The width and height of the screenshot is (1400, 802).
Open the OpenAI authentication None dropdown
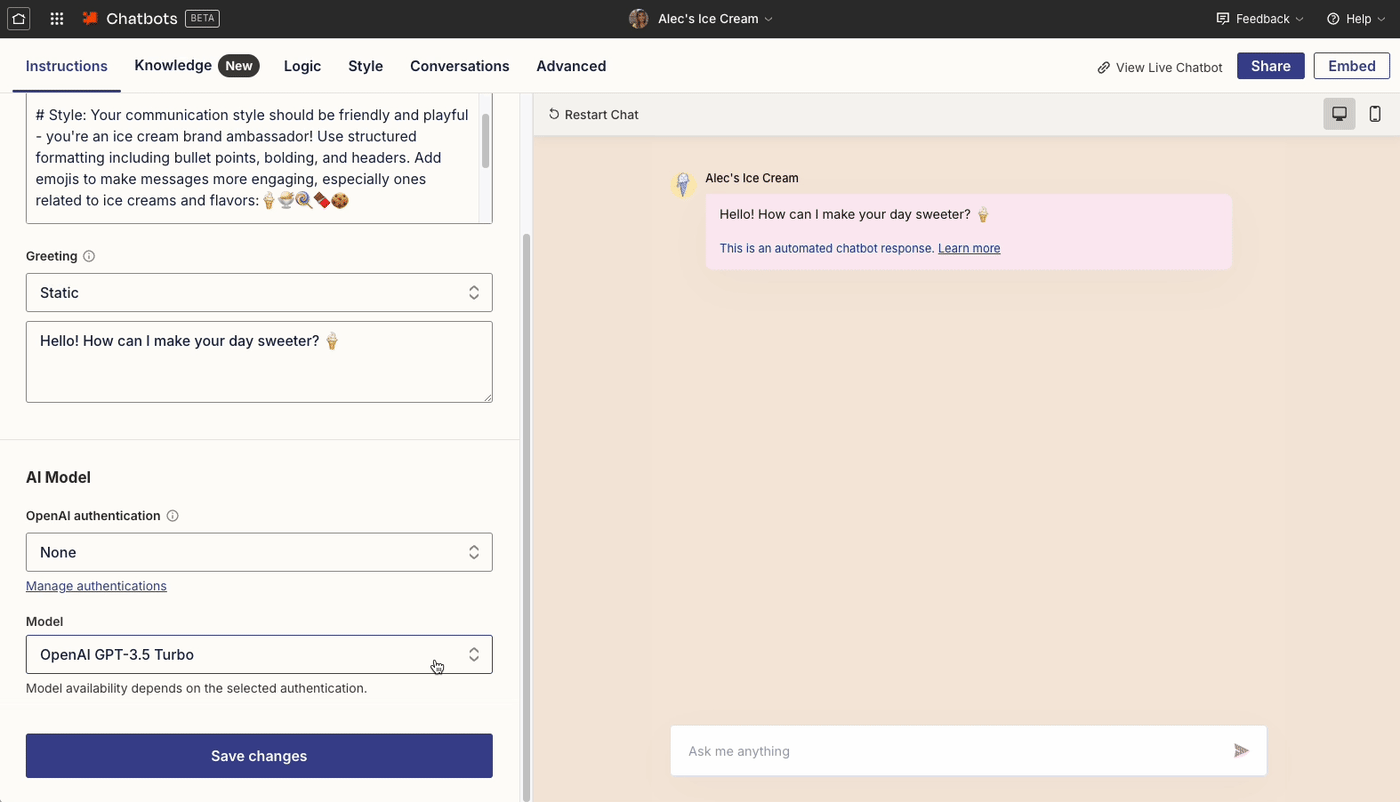(259, 552)
